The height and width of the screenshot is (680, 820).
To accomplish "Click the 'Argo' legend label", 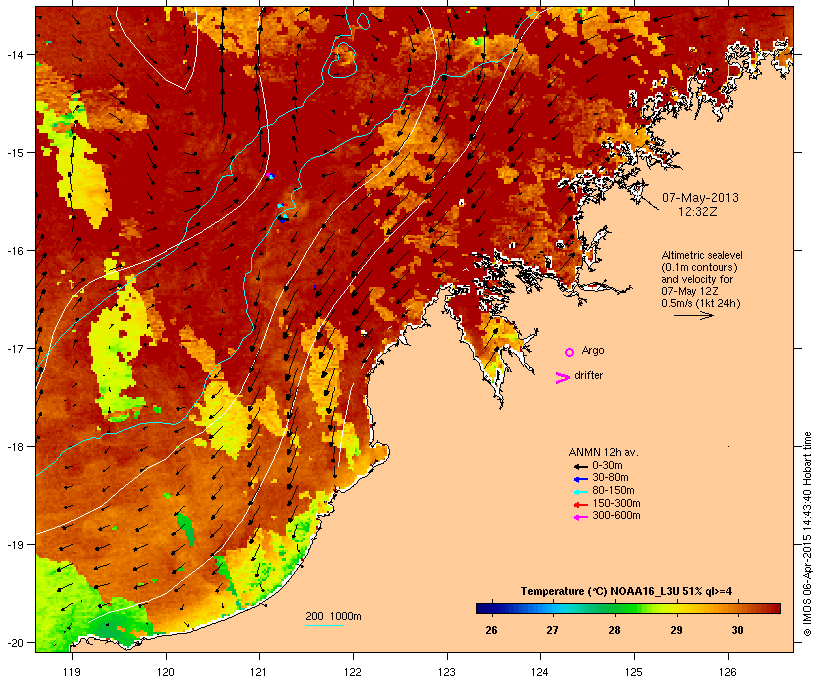I will click(x=593, y=350).
